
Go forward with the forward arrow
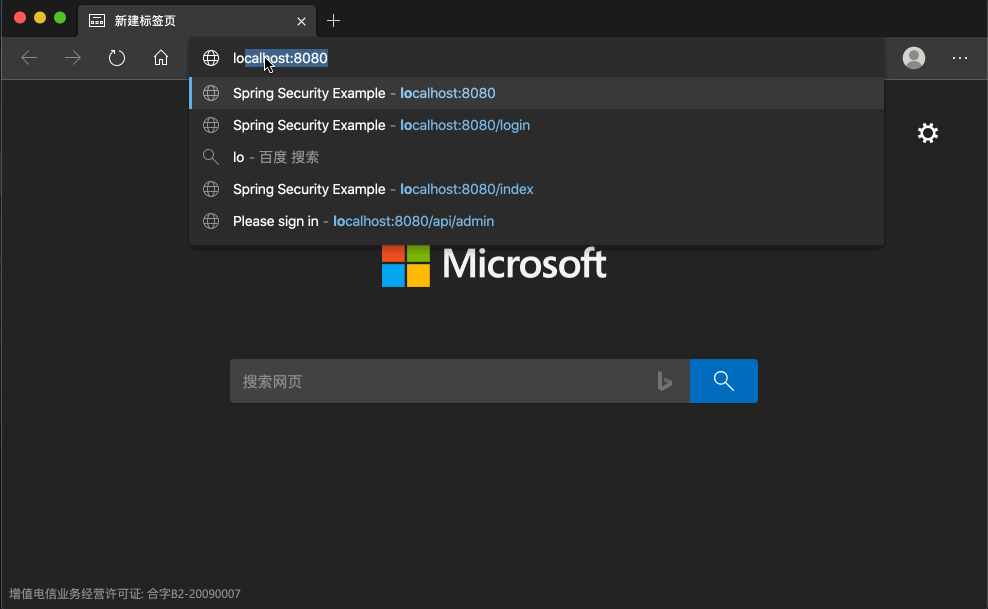pyautogui.click(x=73, y=58)
